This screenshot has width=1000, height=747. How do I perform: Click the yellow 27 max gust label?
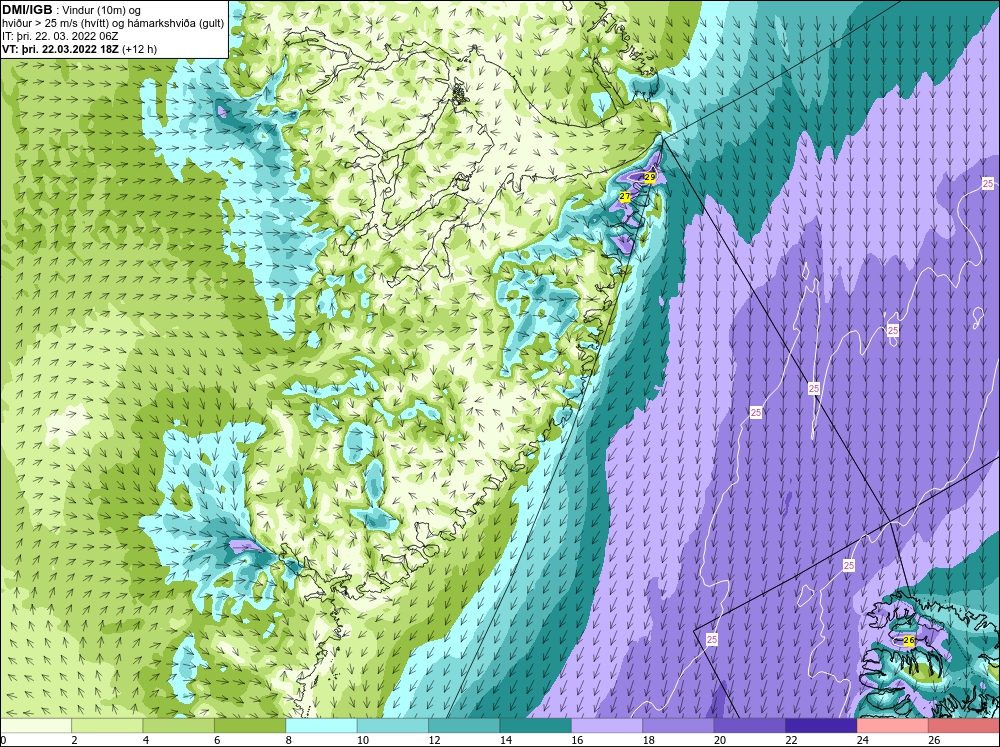tap(625, 197)
